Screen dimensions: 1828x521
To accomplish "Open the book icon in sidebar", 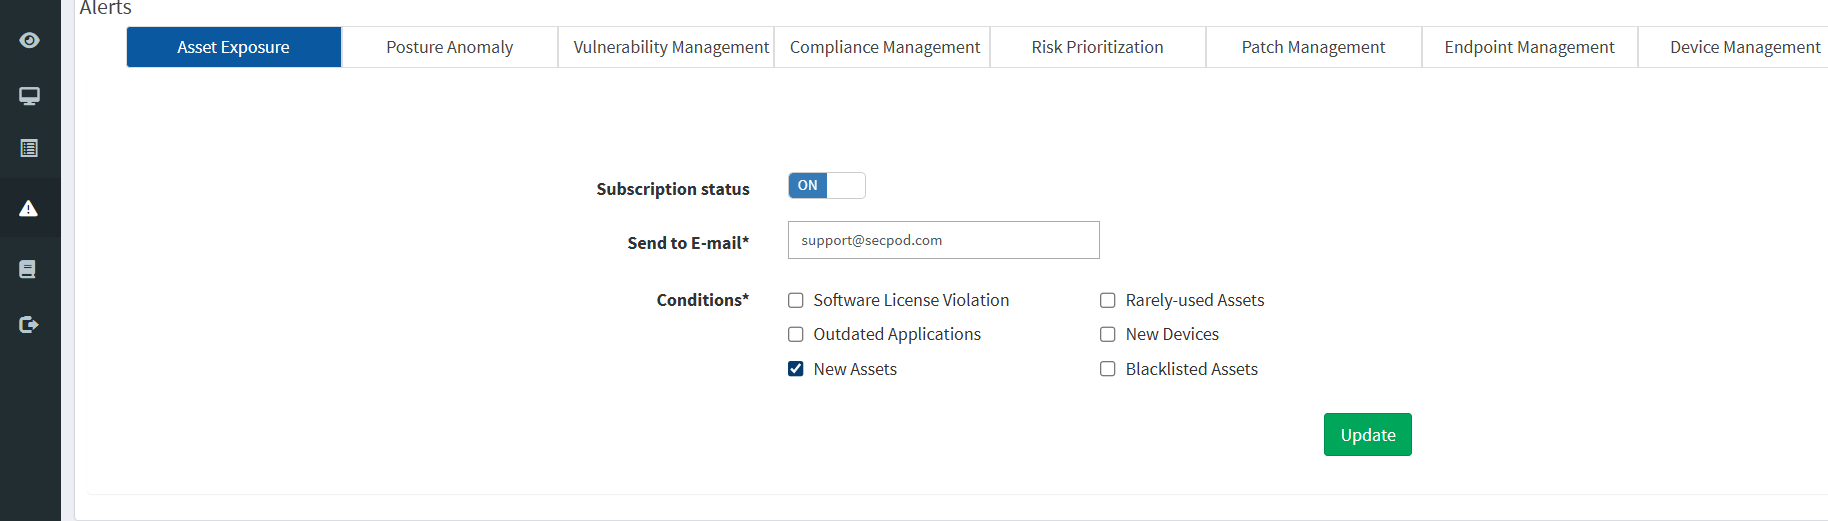I will coord(28,269).
